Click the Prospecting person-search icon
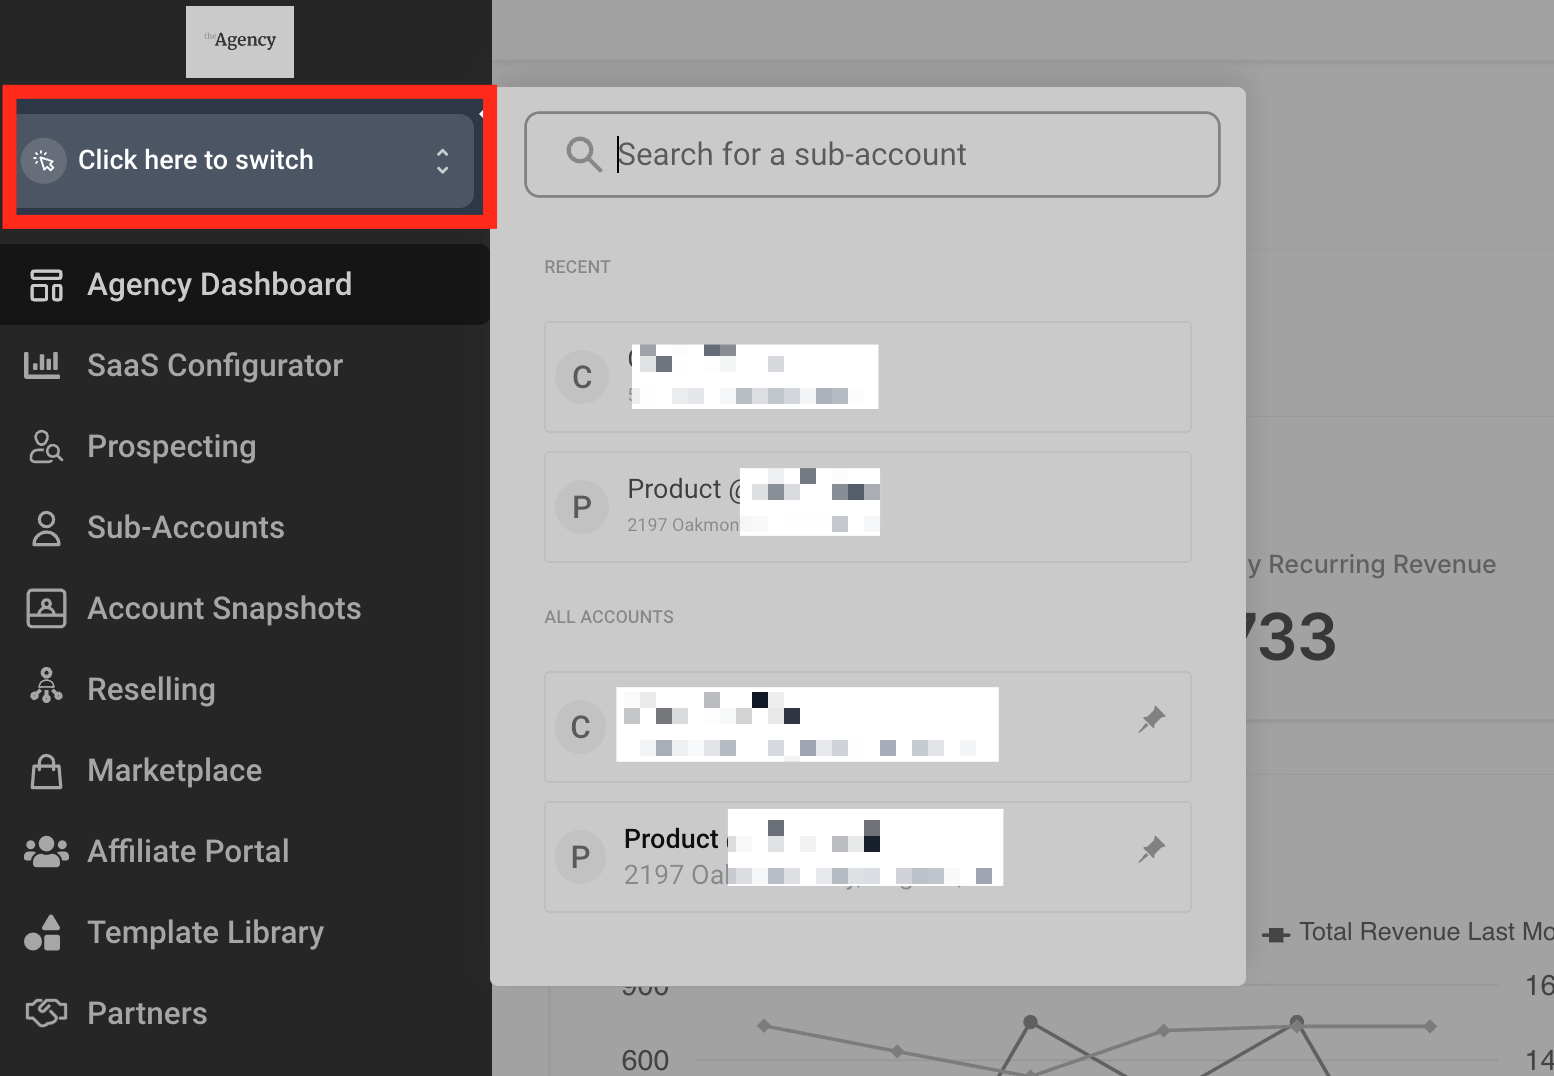The width and height of the screenshot is (1554, 1076). coord(45,447)
